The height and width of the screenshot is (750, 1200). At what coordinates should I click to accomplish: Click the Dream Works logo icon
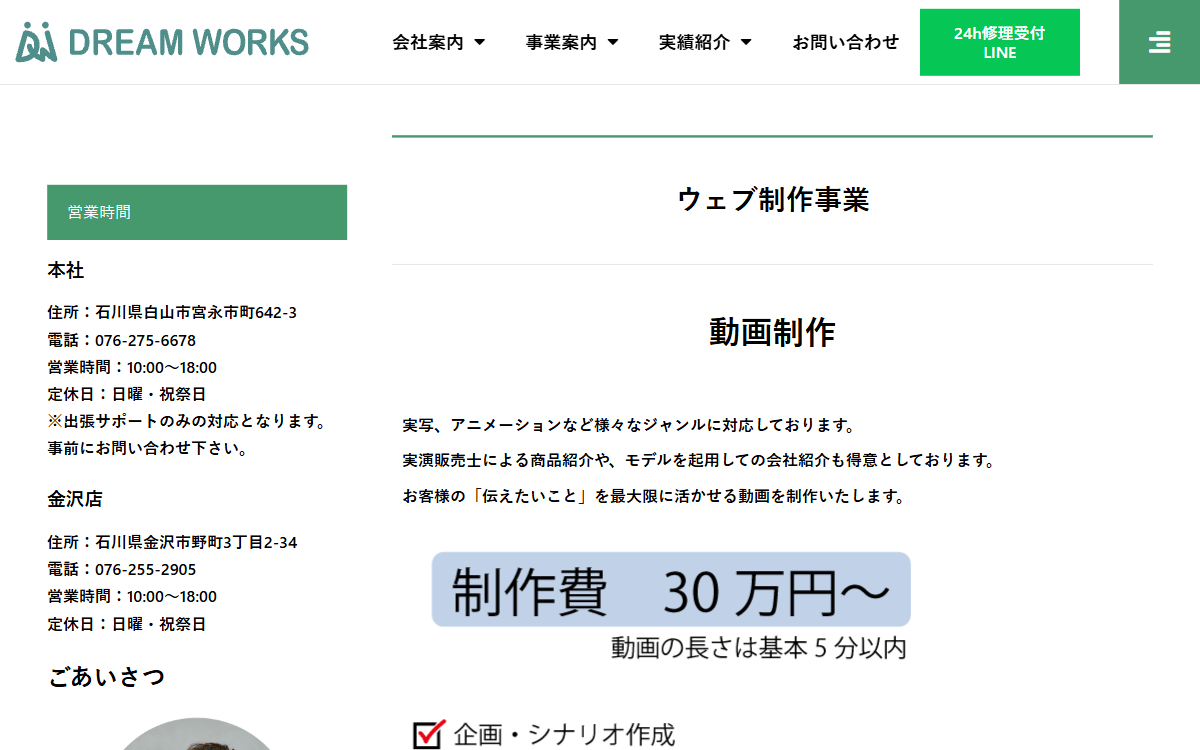pyautogui.click(x=38, y=42)
